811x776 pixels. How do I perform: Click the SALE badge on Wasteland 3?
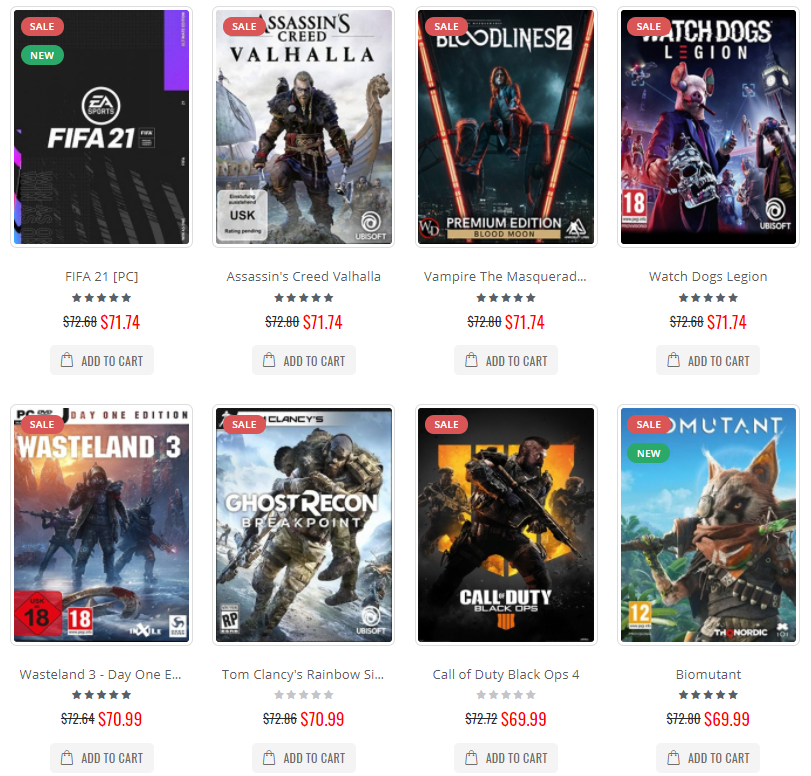coord(42,424)
